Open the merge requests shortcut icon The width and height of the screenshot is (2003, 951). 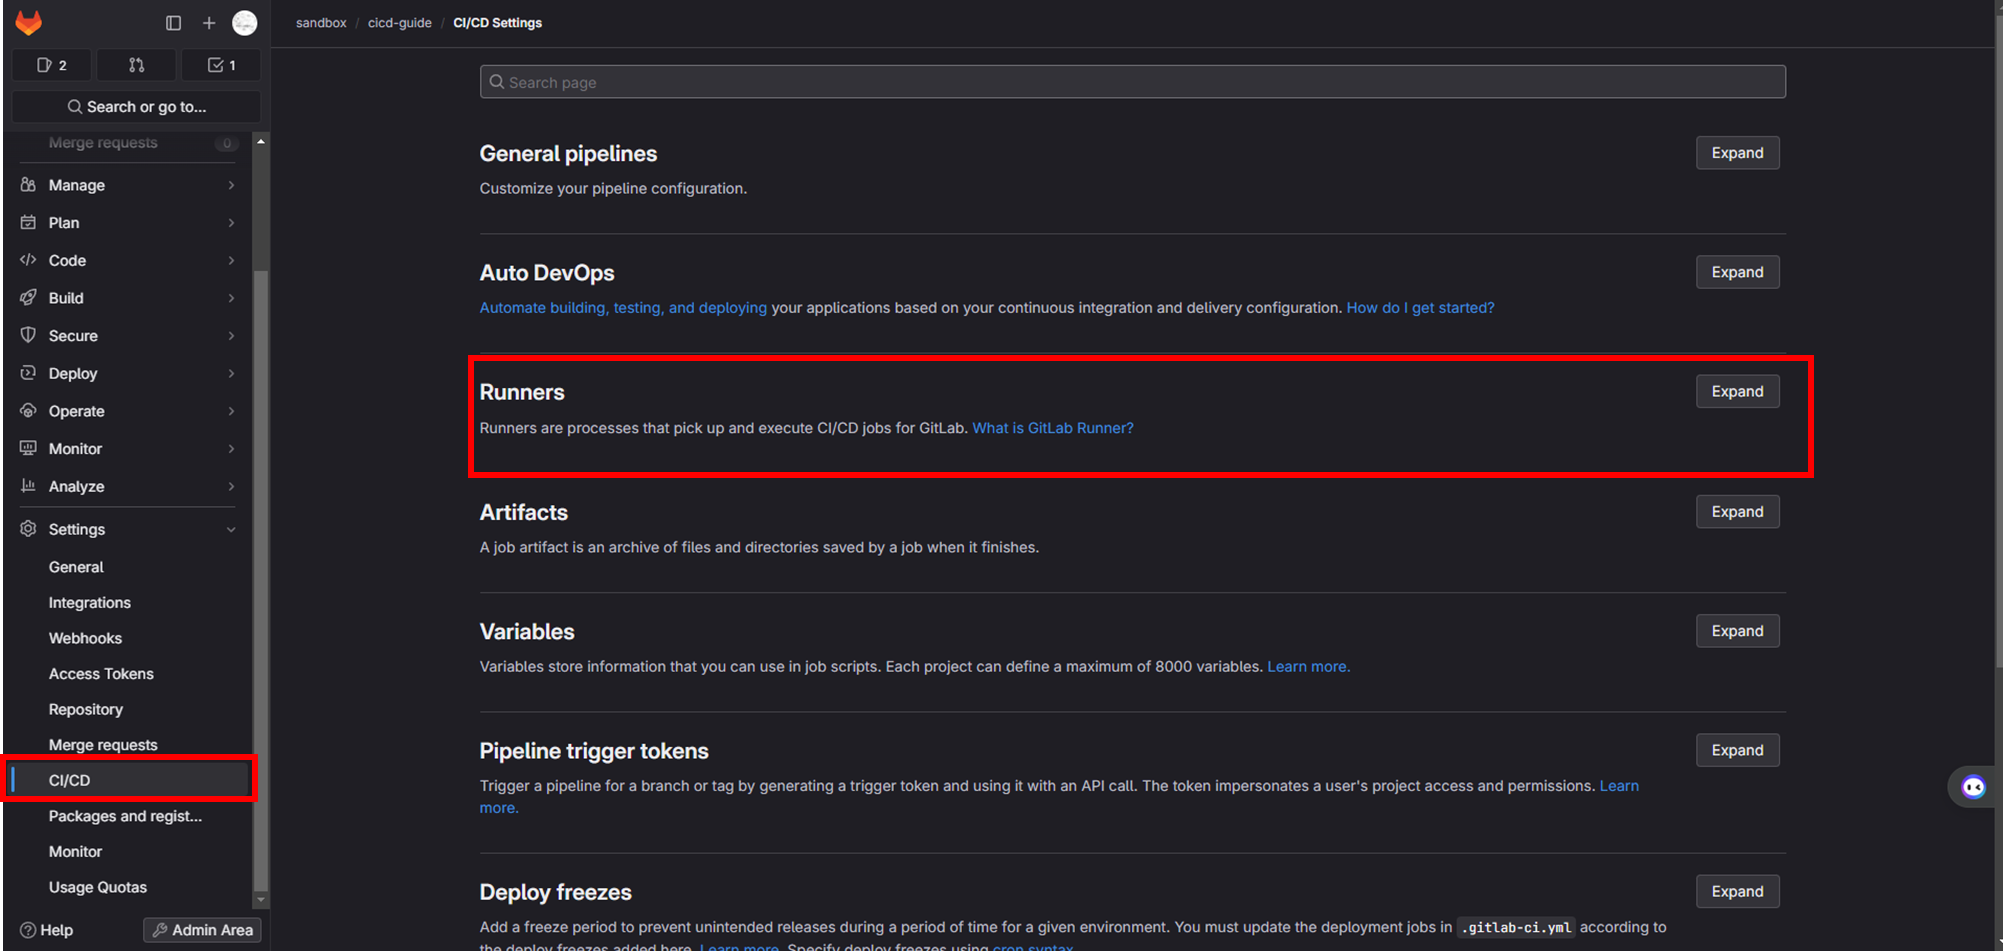pos(137,65)
